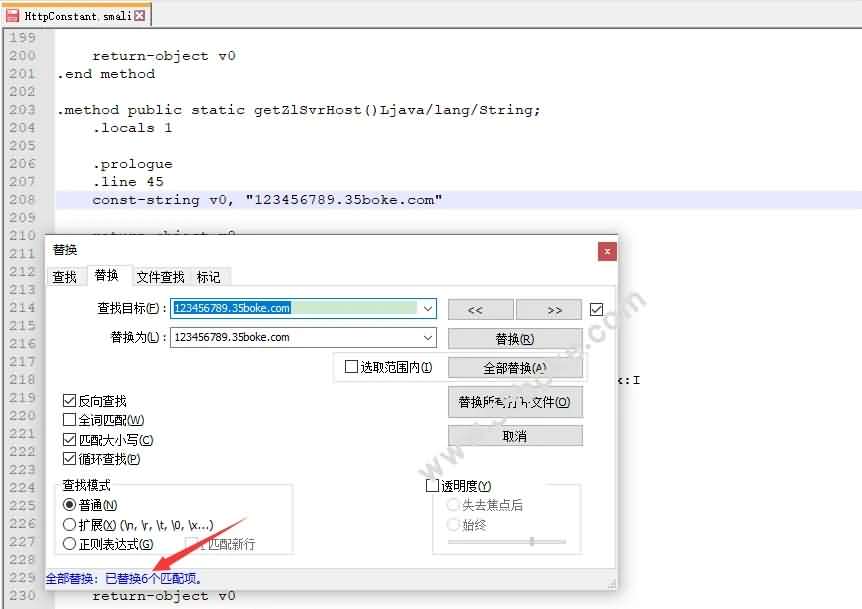Switch to the 标记 tab
The width and height of the screenshot is (862, 609).
click(x=209, y=277)
